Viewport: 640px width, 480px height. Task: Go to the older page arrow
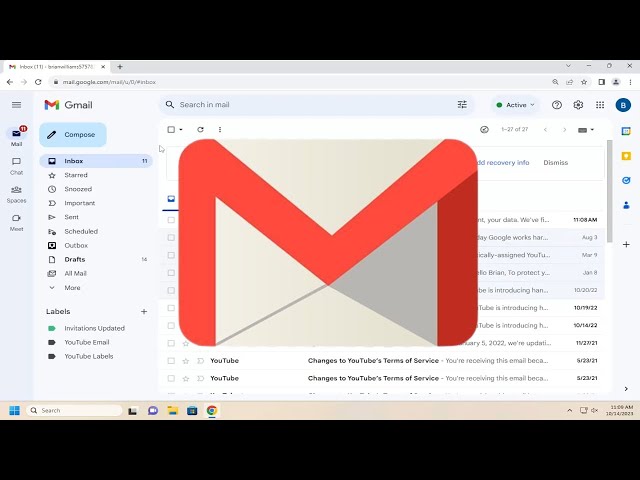(564, 130)
